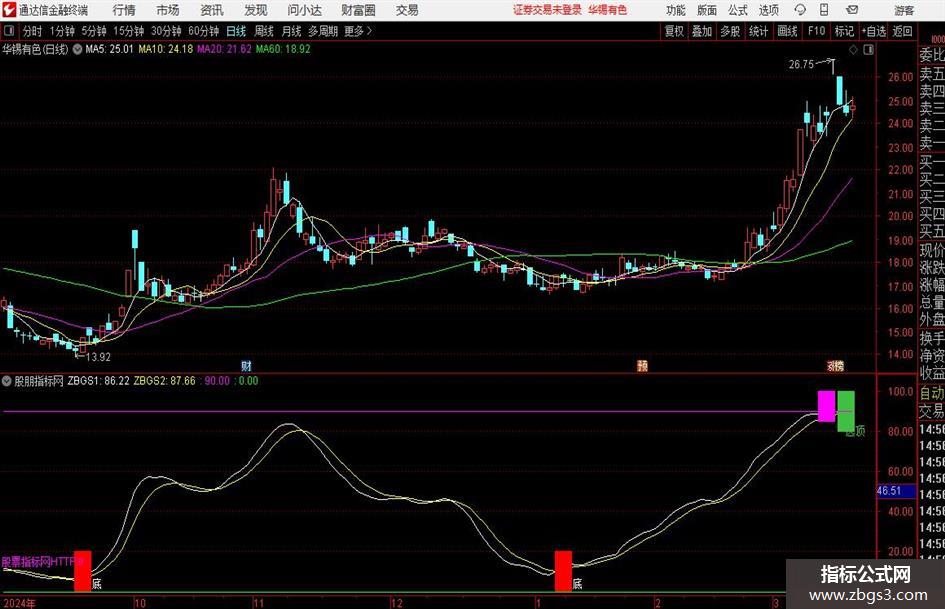
Task: Click the green 逃顶 signal bar
Action: pos(846,411)
